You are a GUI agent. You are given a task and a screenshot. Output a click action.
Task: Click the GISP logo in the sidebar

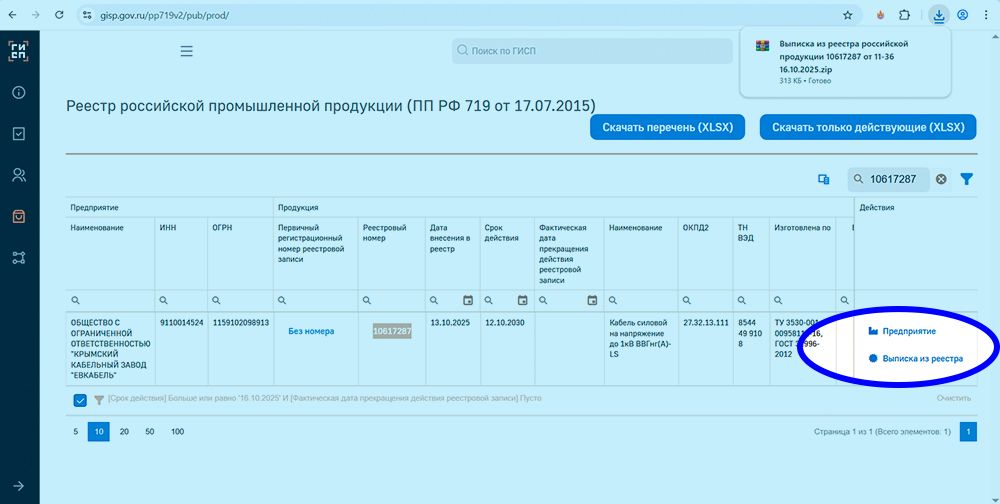pos(18,51)
